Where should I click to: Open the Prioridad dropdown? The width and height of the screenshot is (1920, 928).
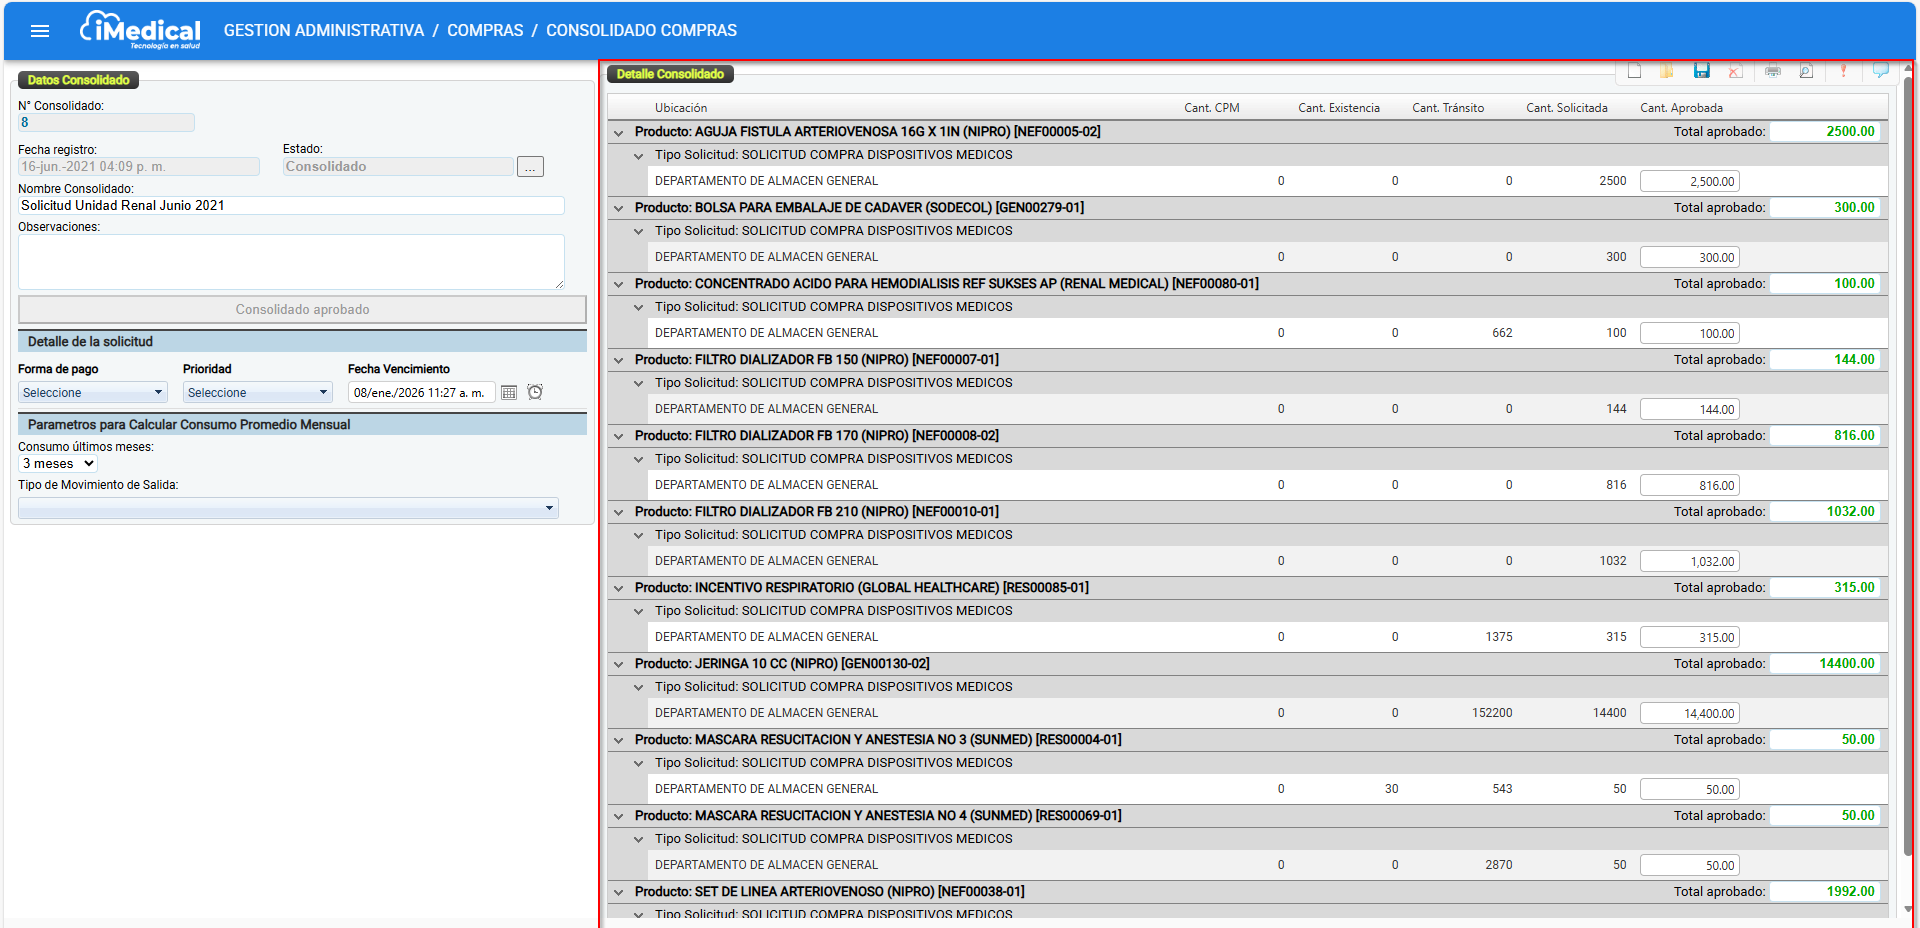(258, 392)
